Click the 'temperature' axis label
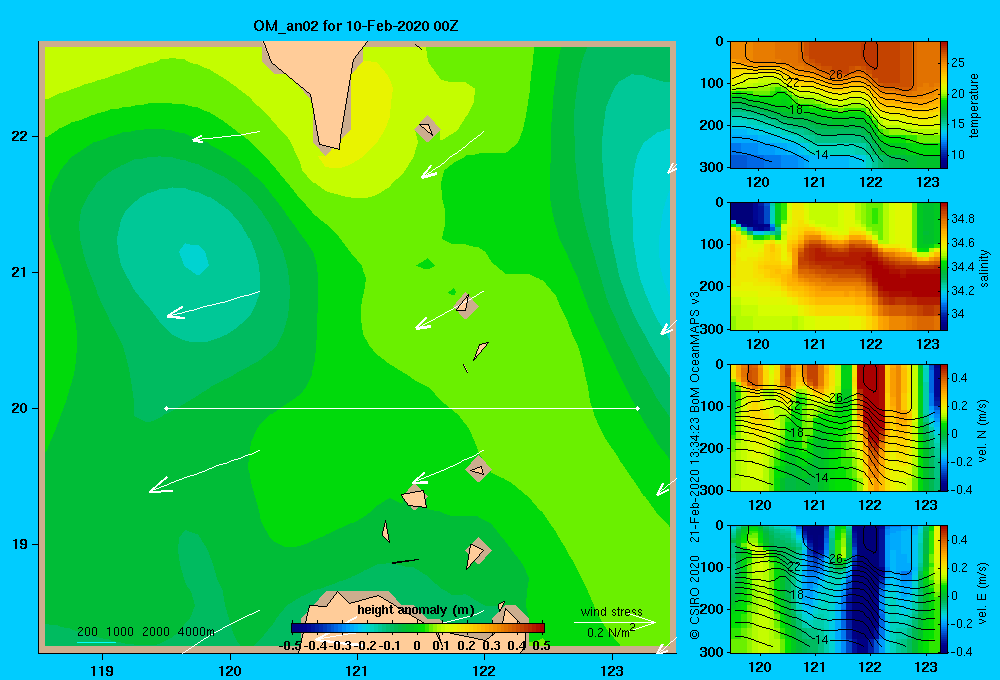Image resolution: width=1000 pixels, height=680 pixels. [974, 105]
